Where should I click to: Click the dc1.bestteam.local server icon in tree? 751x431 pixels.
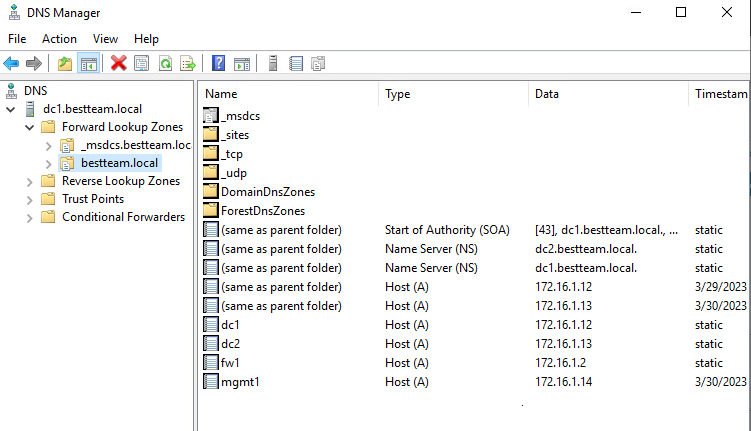(x=30, y=109)
